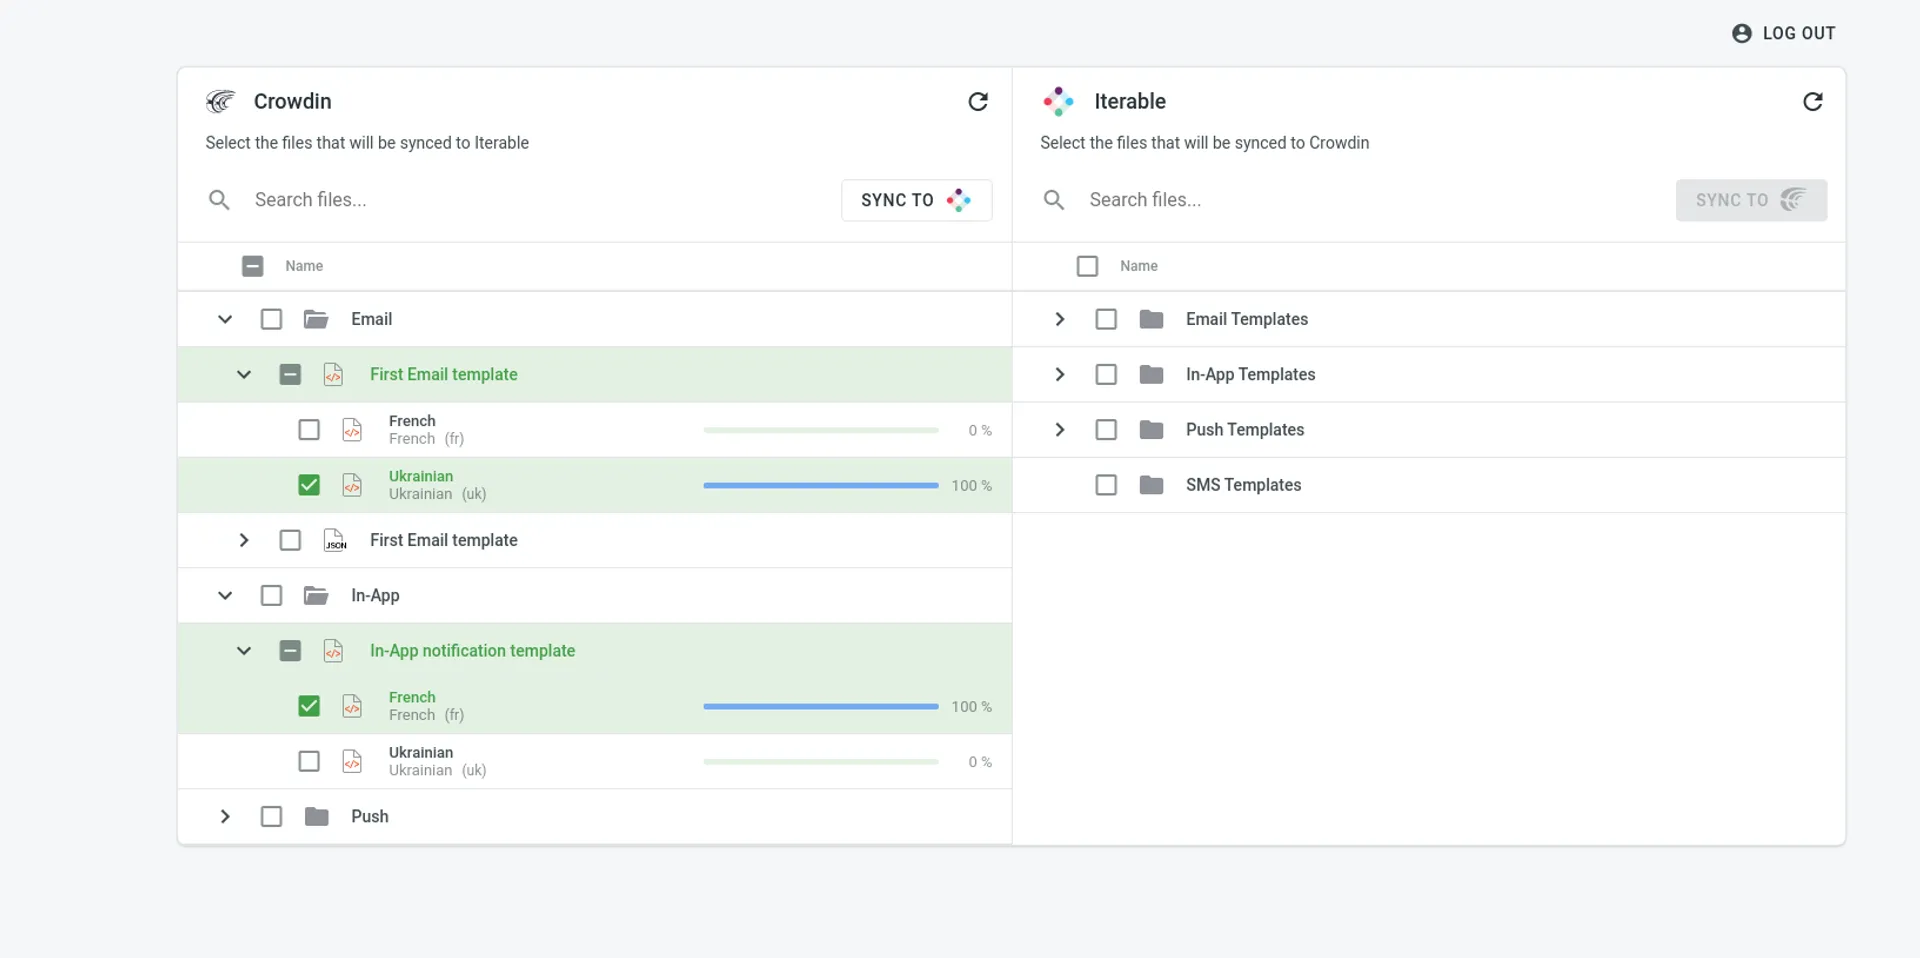Image resolution: width=1920 pixels, height=958 pixels.
Task: Uncheck the Ukrainian 100 % translation checkbox
Action: (x=309, y=485)
